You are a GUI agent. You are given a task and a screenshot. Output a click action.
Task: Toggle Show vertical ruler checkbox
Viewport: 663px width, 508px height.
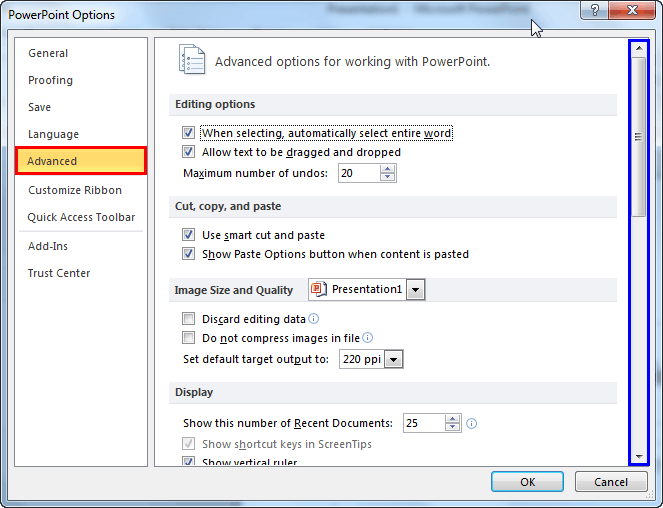[188, 461]
